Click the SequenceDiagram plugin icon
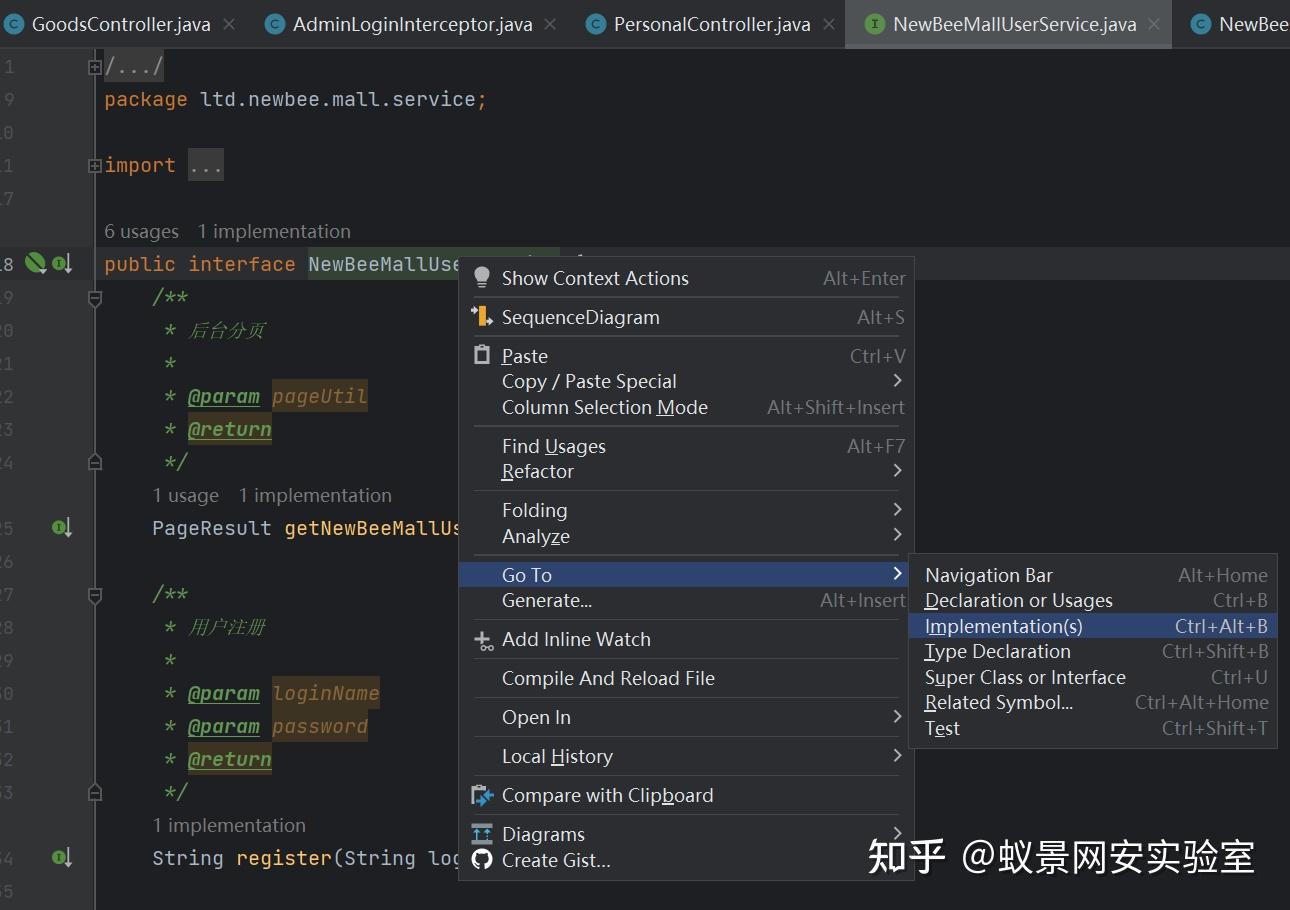The image size is (1290, 910). click(x=482, y=317)
